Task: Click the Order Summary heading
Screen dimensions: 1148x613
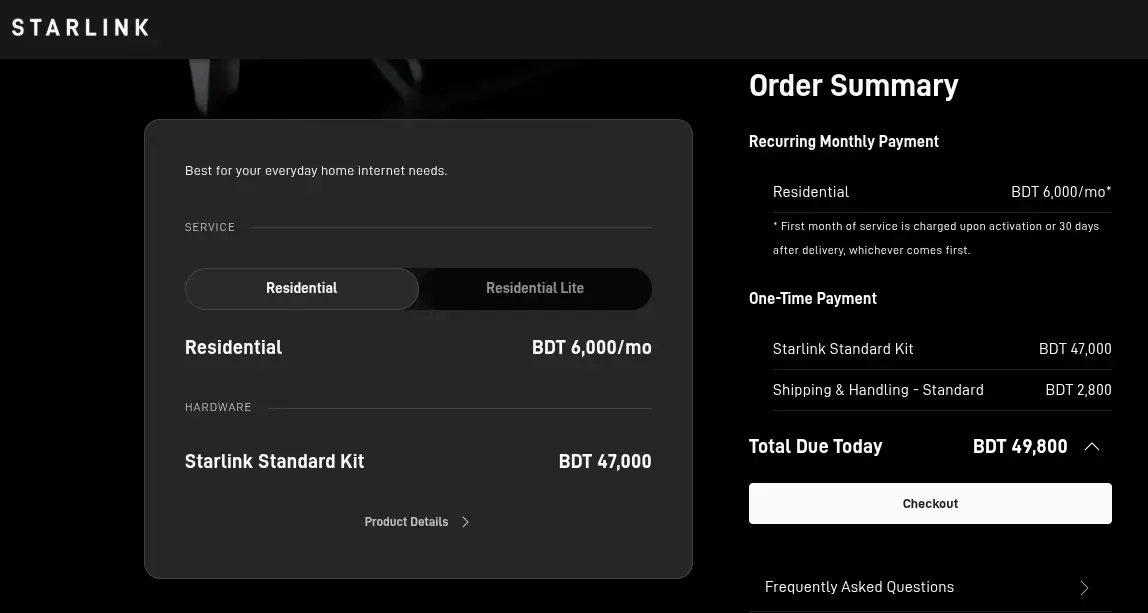Action: [854, 86]
